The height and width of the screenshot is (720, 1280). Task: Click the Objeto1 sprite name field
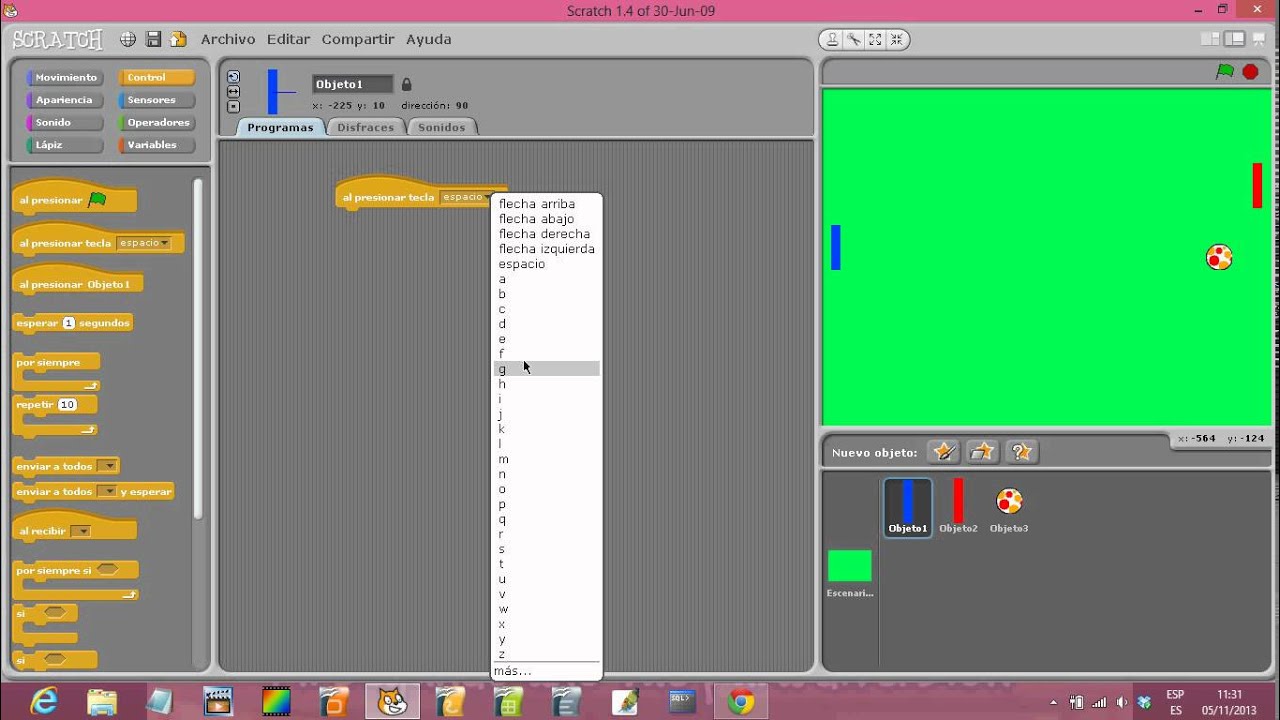point(352,84)
